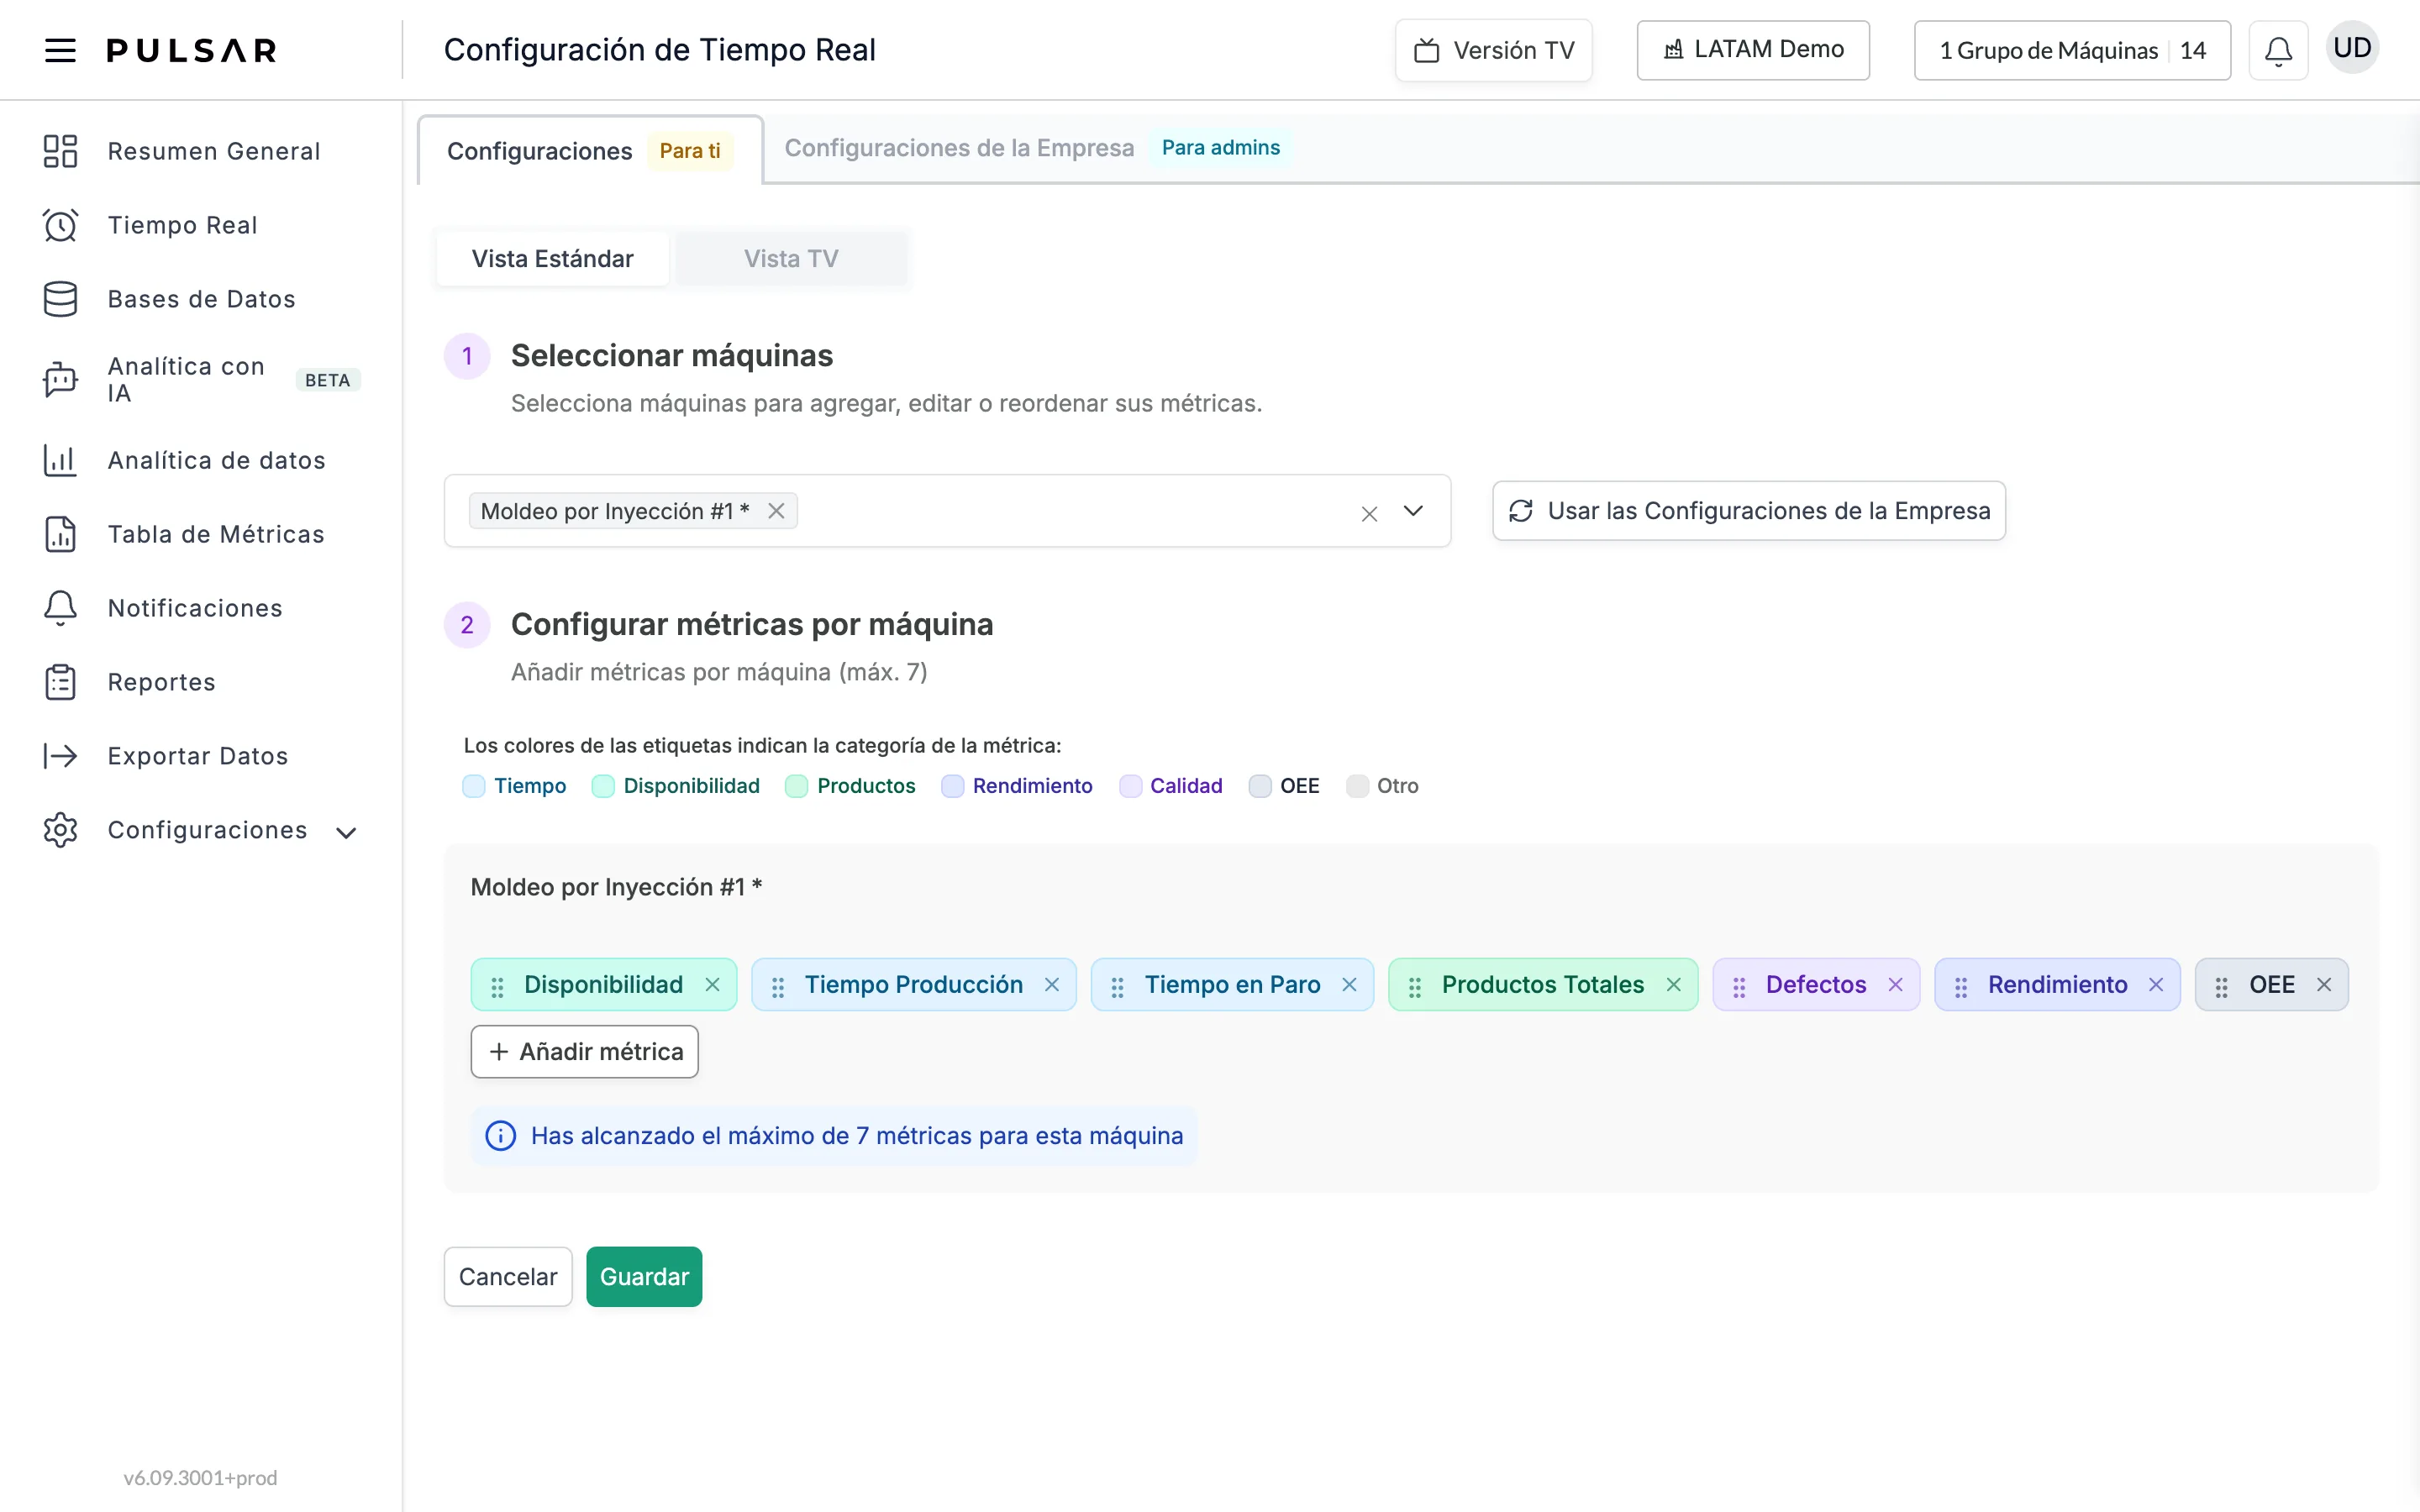
Task: Click inside the machine selection field
Action: tap(947, 511)
